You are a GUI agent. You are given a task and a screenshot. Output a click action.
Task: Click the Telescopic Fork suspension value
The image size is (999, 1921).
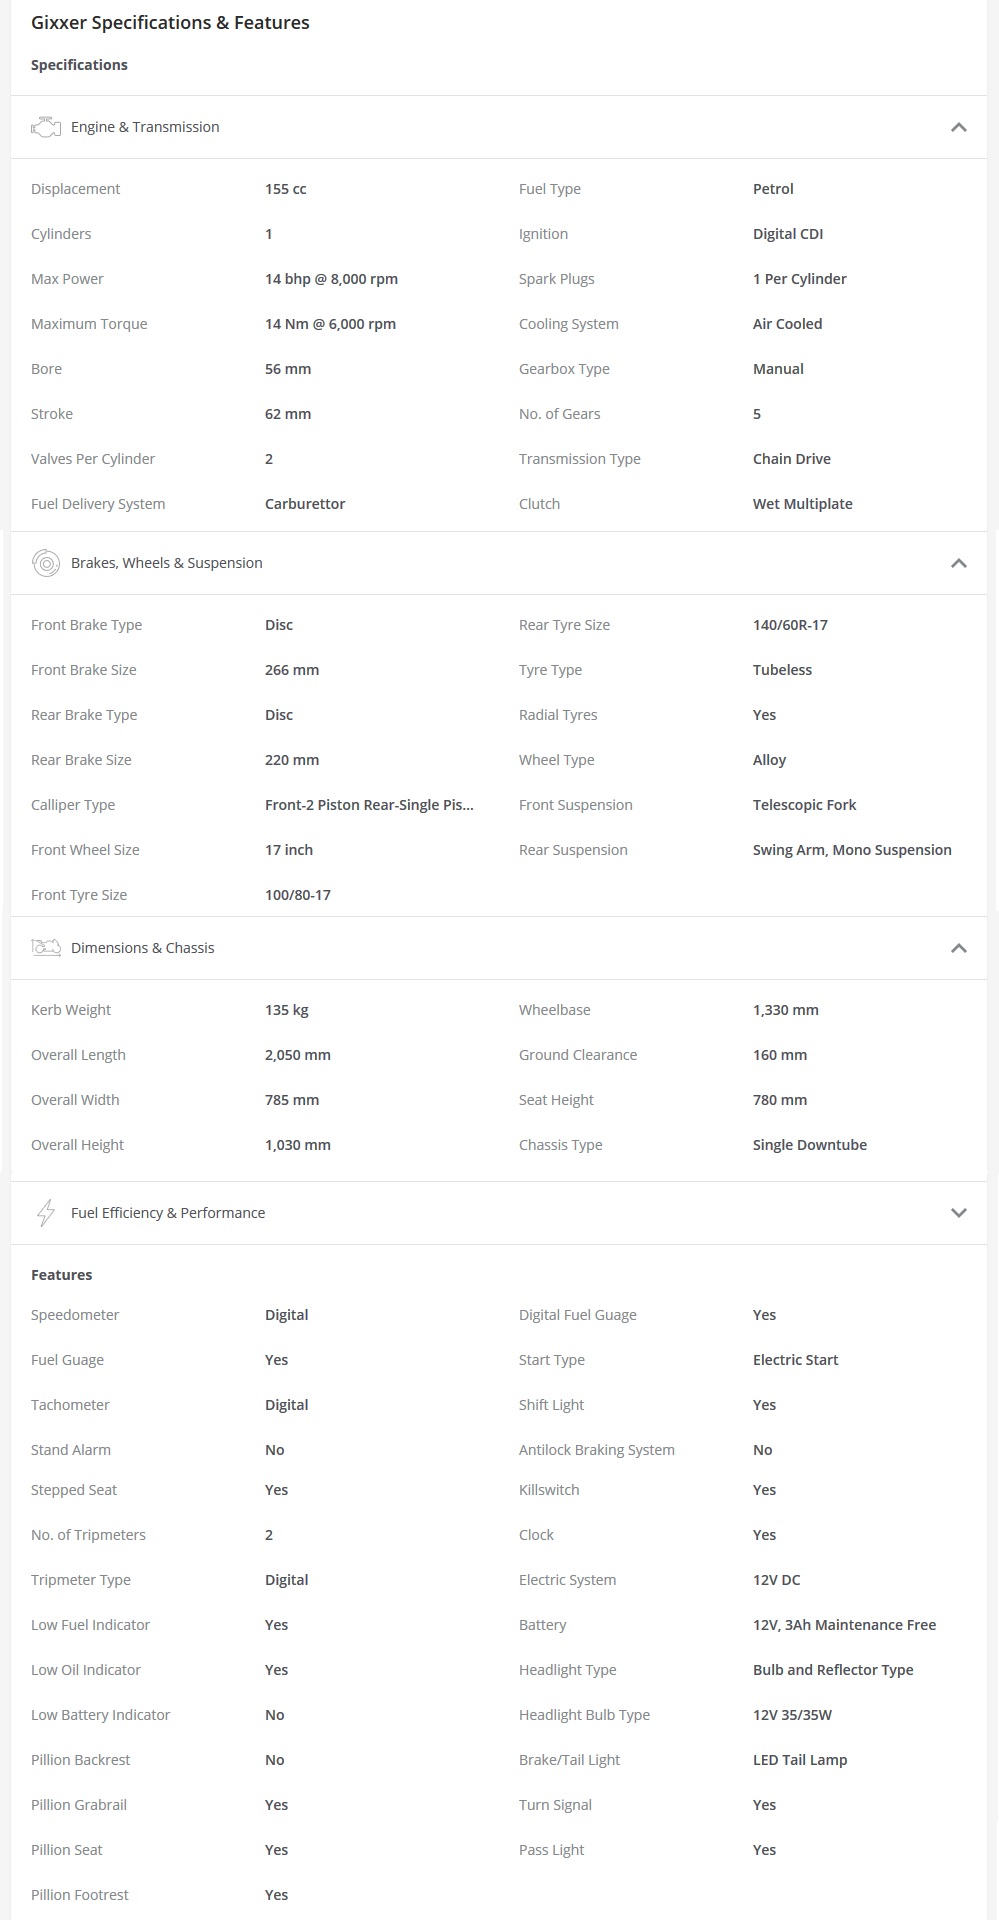804,805
